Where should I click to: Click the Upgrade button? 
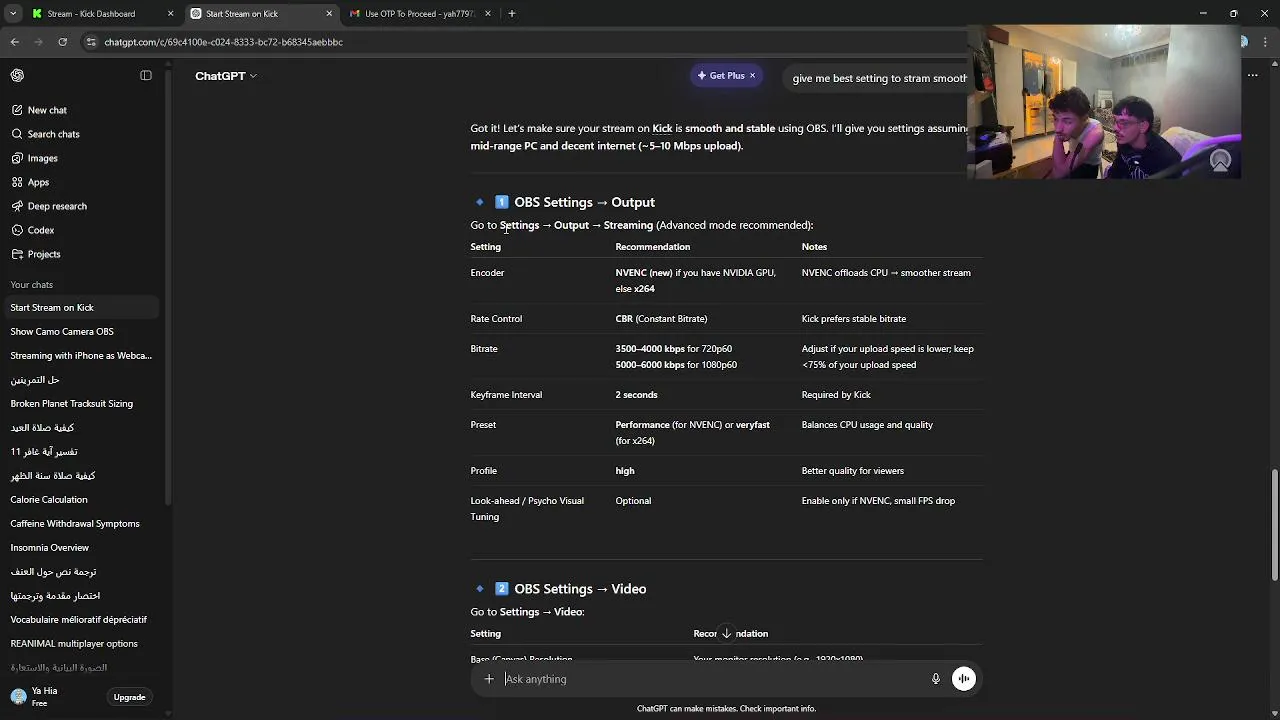click(129, 697)
